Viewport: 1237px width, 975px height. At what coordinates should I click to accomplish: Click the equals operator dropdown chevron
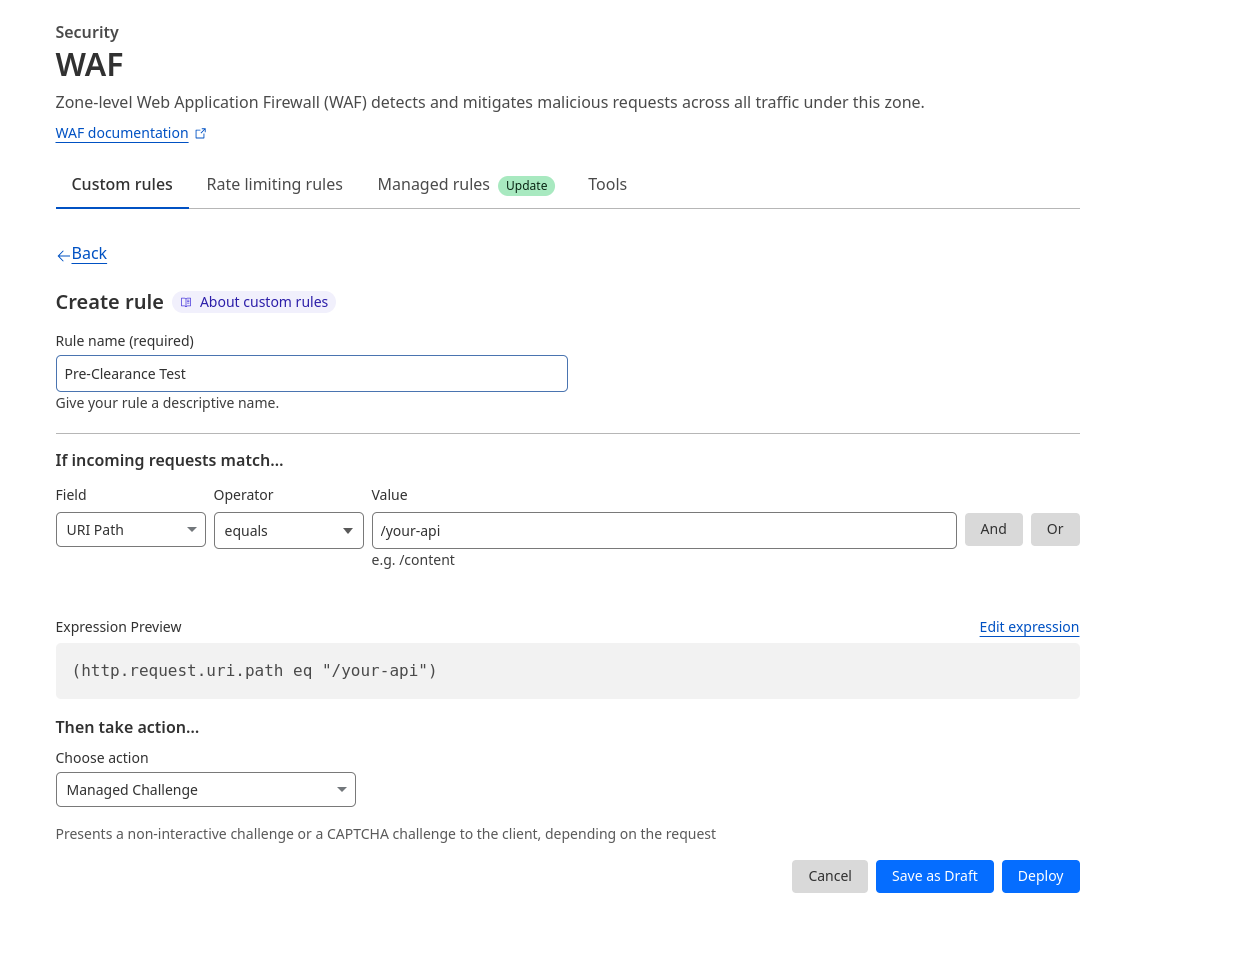348,530
